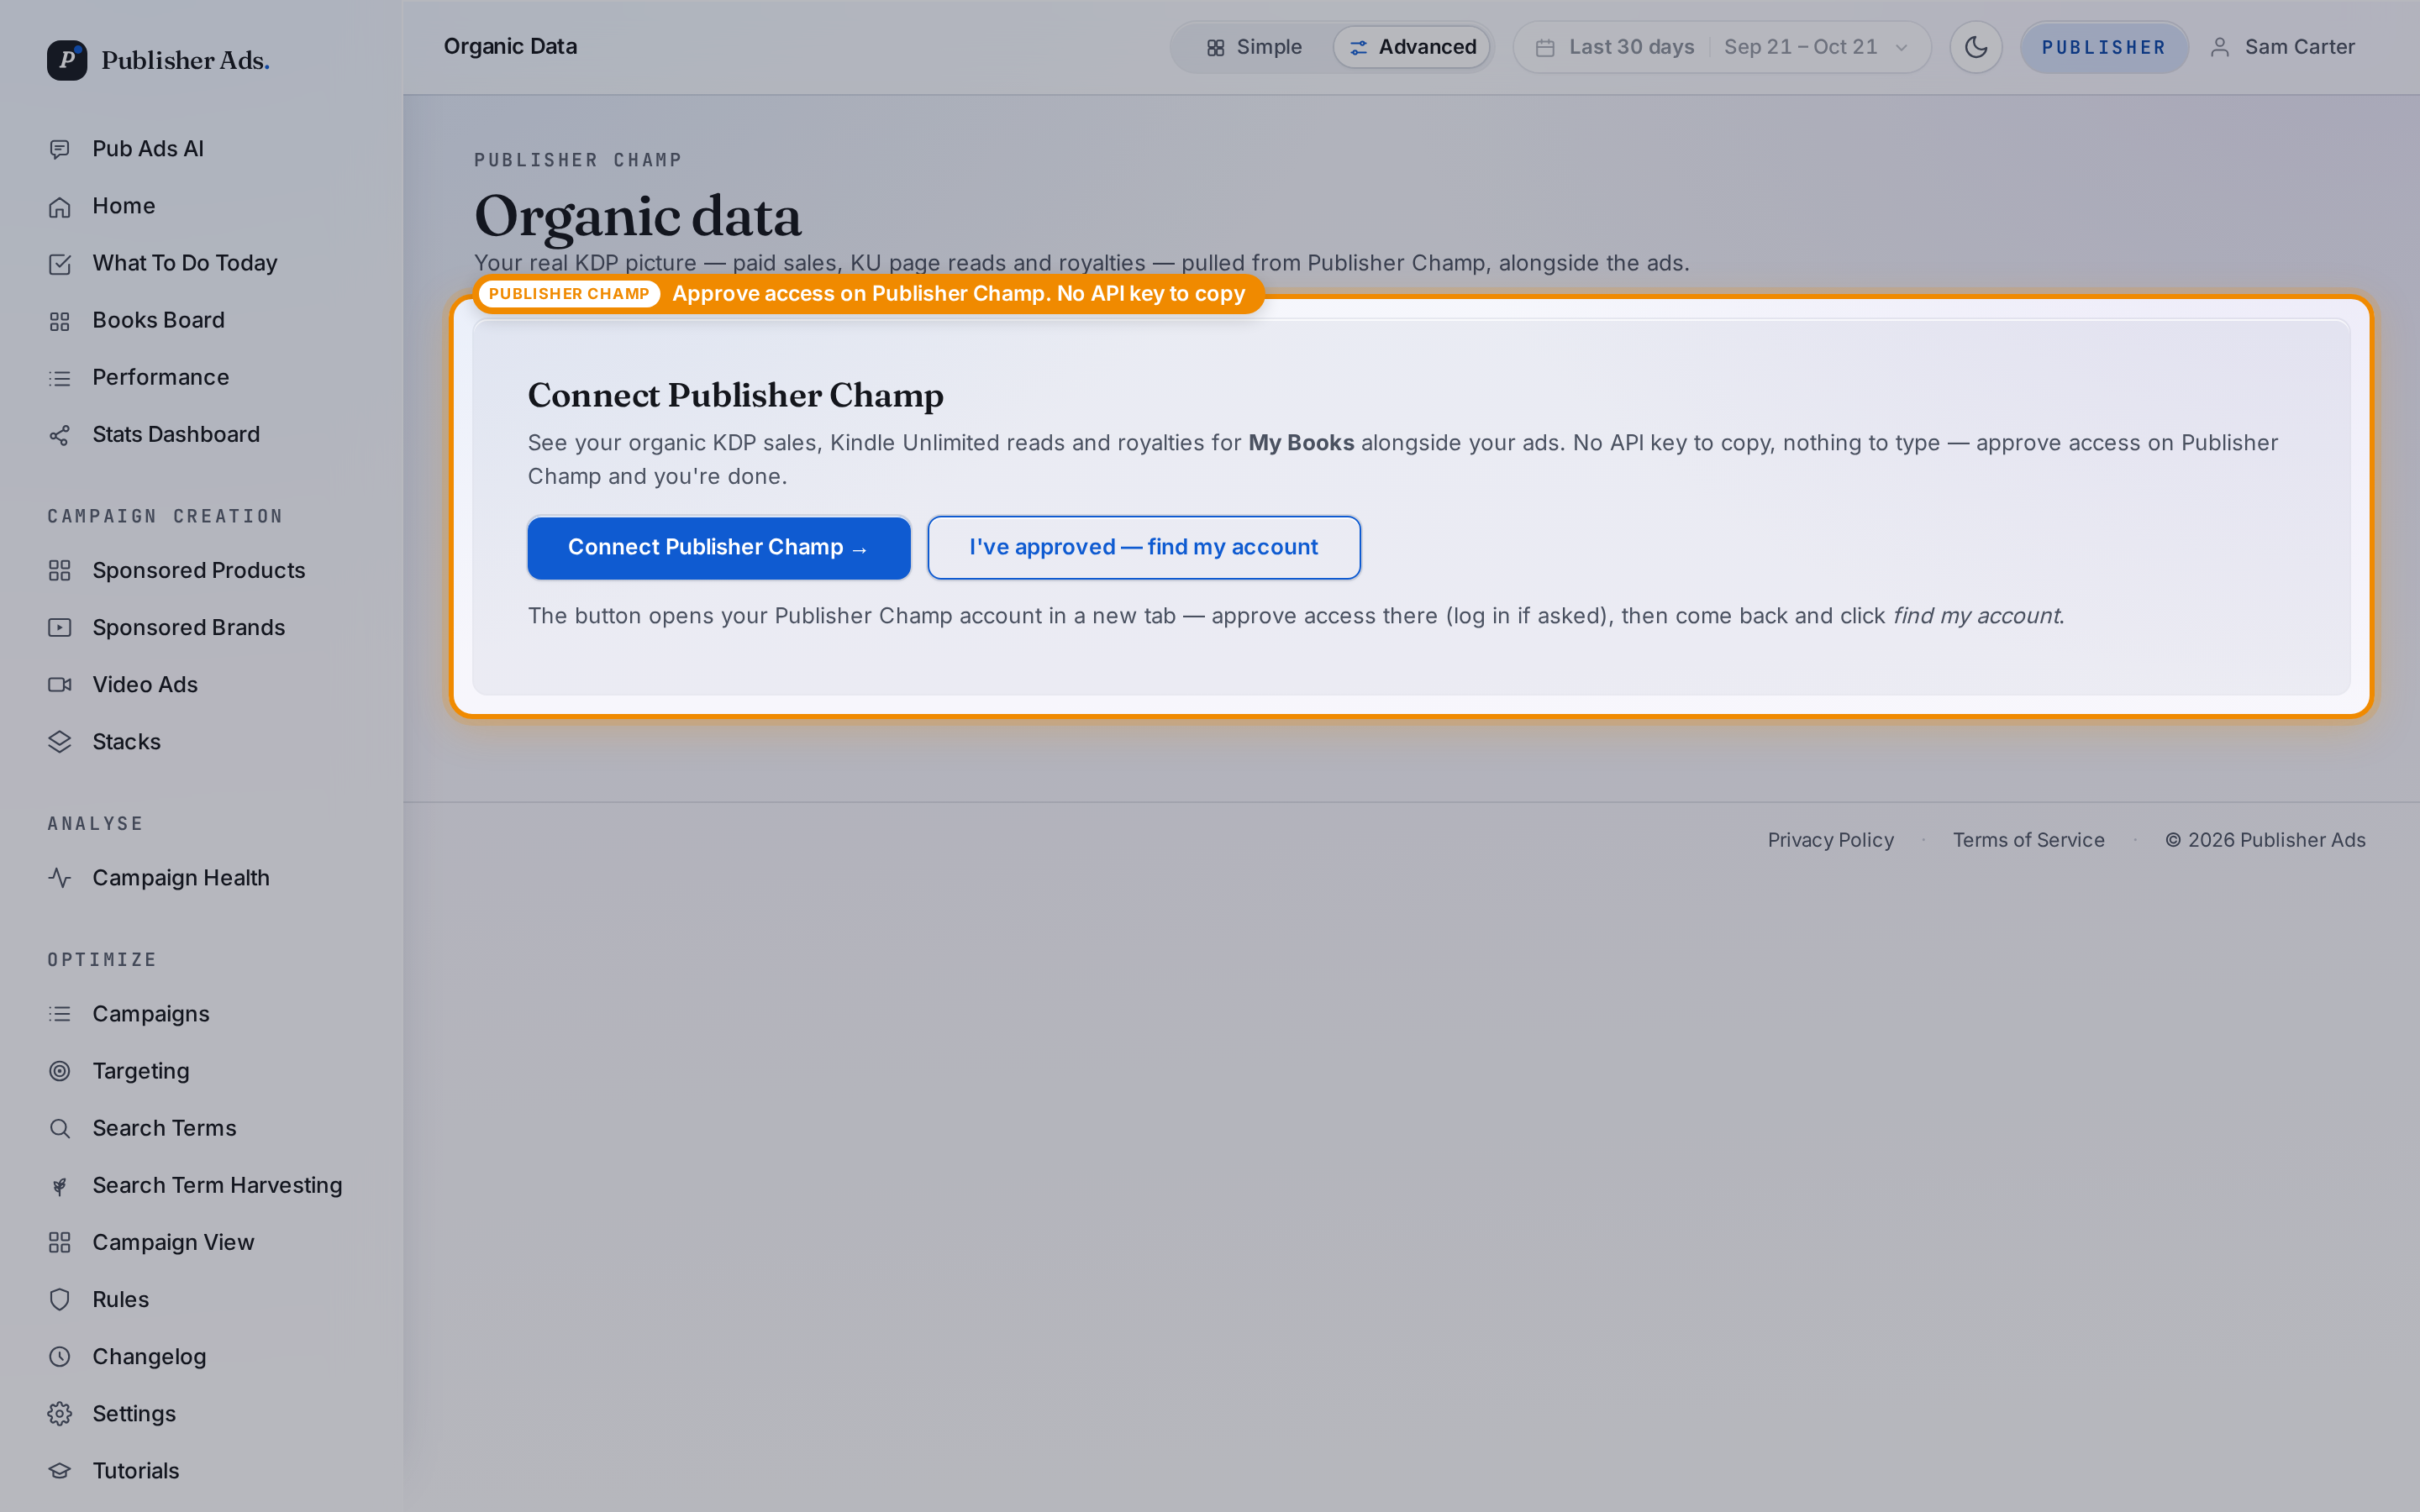Click I've approved — find my account
Viewport: 2420px width, 1512px height.
(x=1144, y=548)
